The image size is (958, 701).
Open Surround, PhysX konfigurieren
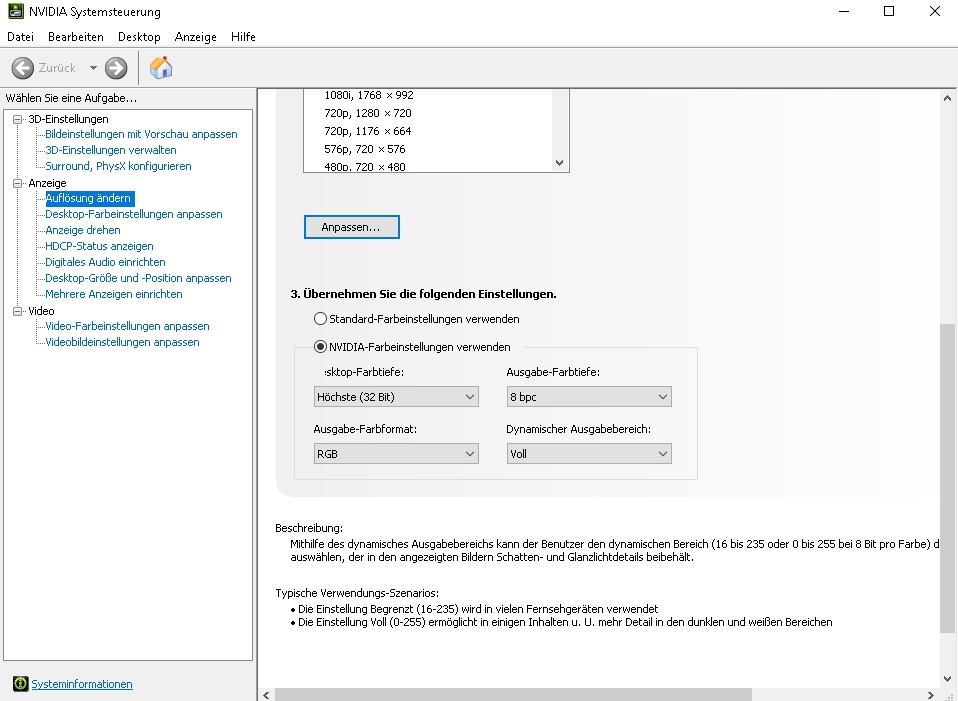click(118, 166)
